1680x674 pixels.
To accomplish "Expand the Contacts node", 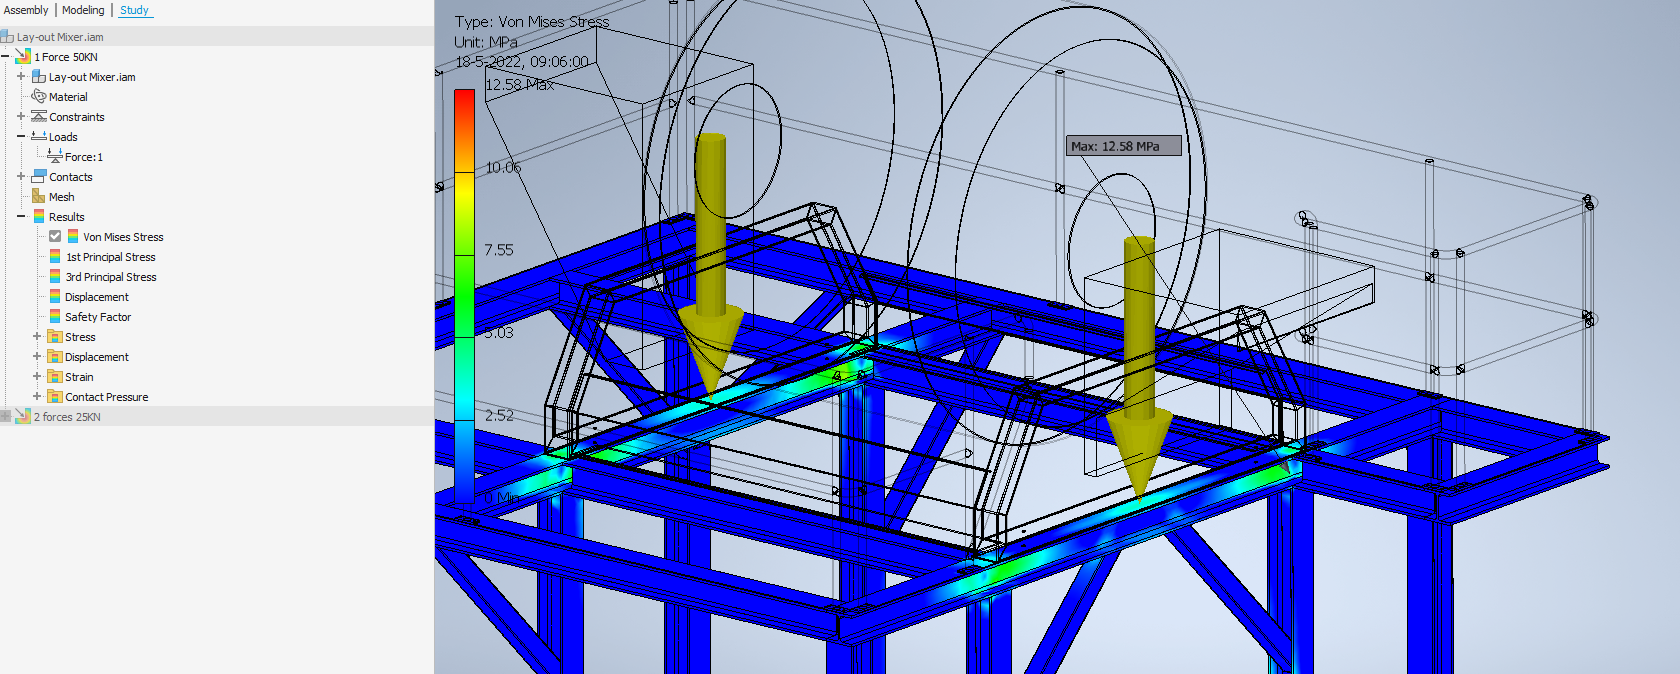I will tap(21, 177).
